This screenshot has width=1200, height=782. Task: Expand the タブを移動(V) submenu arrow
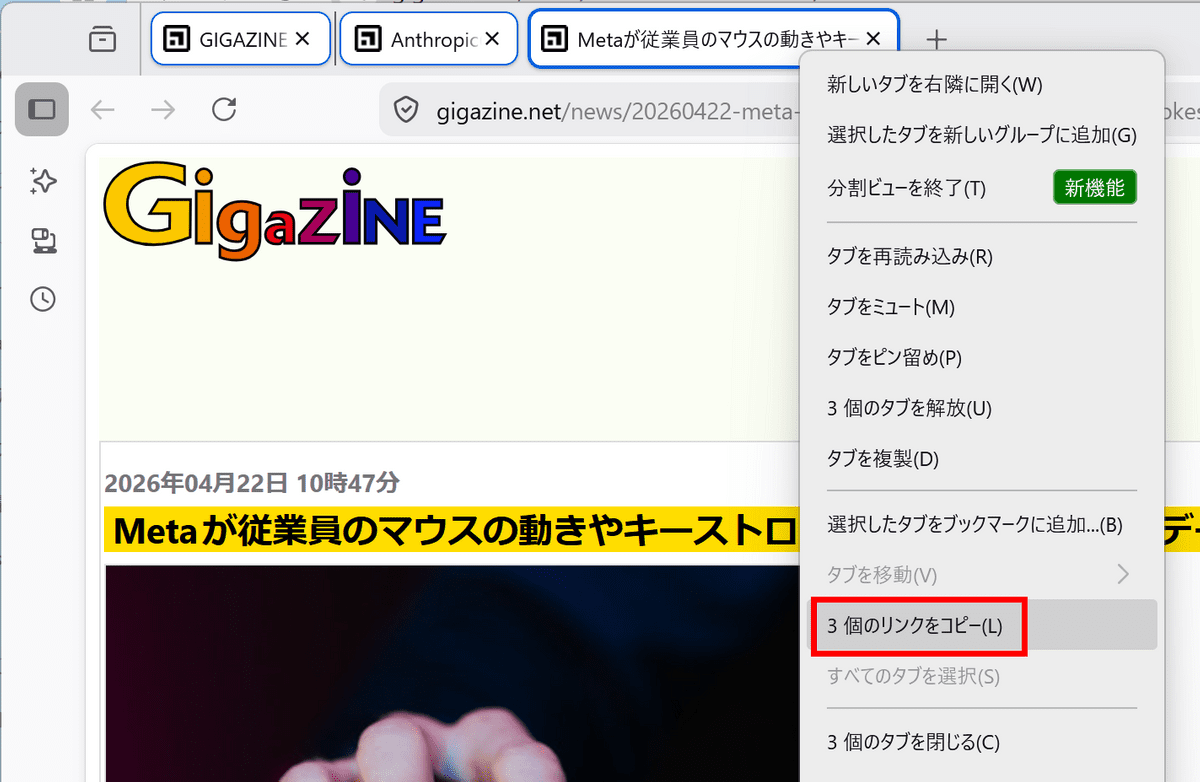[1123, 574]
